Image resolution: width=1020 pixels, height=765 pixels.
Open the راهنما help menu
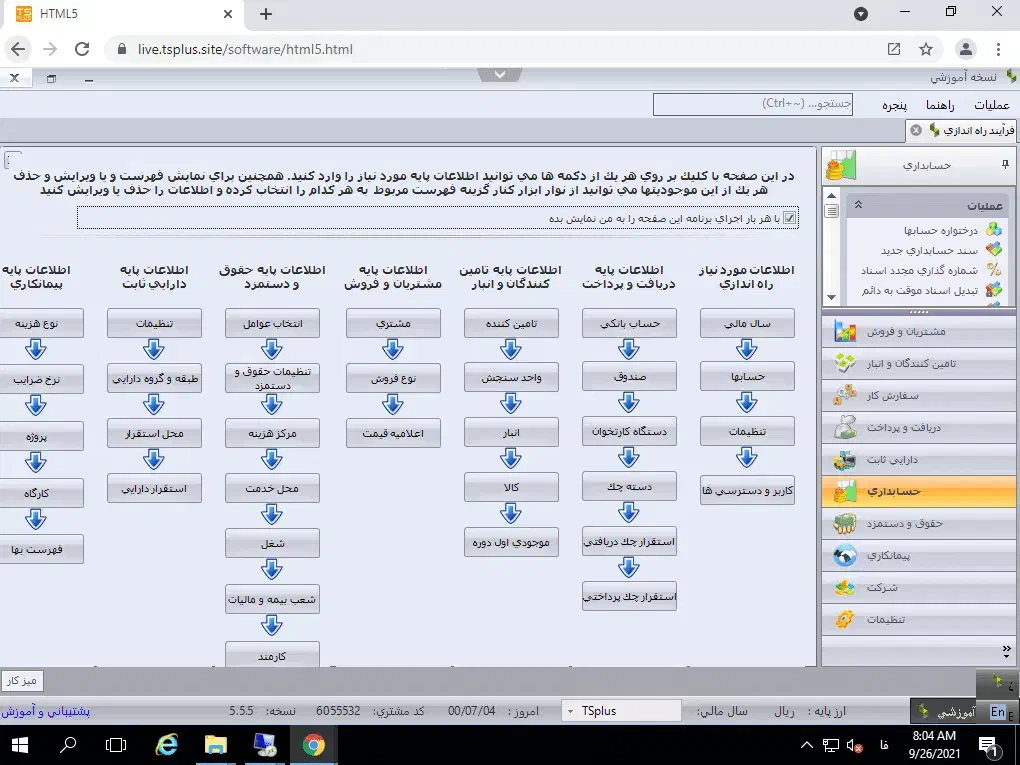click(x=940, y=105)
